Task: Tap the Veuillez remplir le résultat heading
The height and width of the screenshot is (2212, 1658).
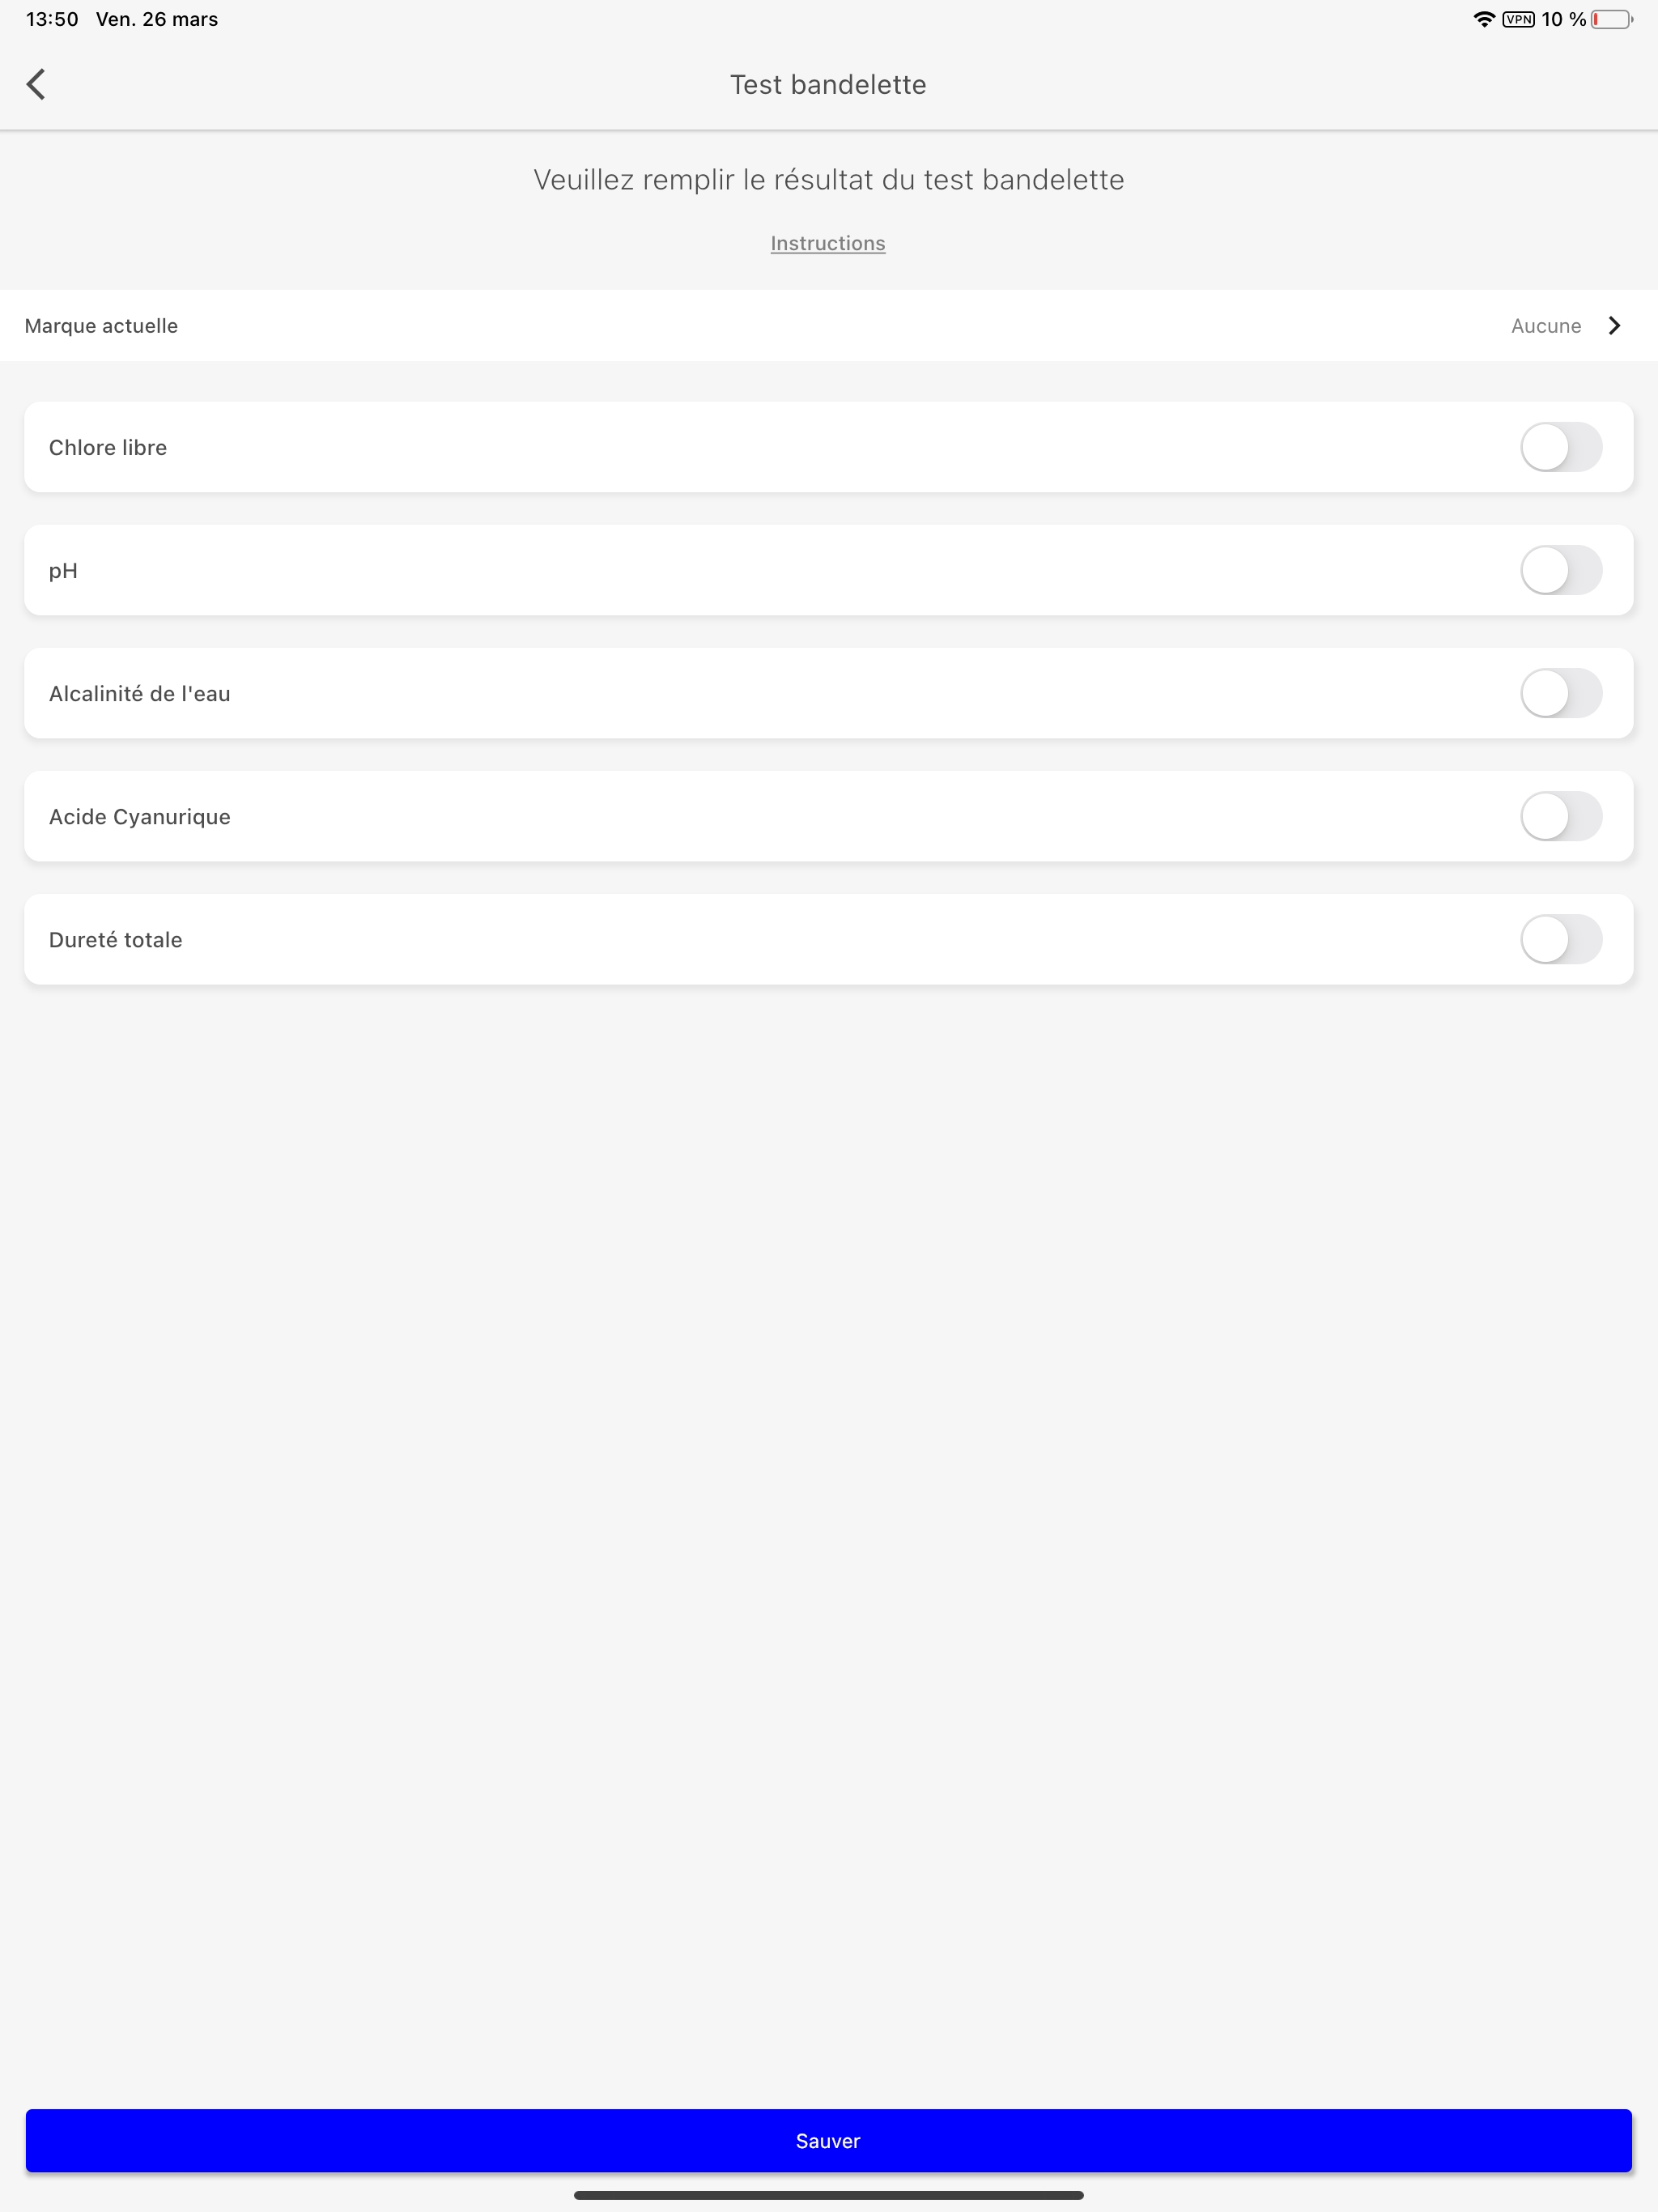Action: [x=828, y=180]
